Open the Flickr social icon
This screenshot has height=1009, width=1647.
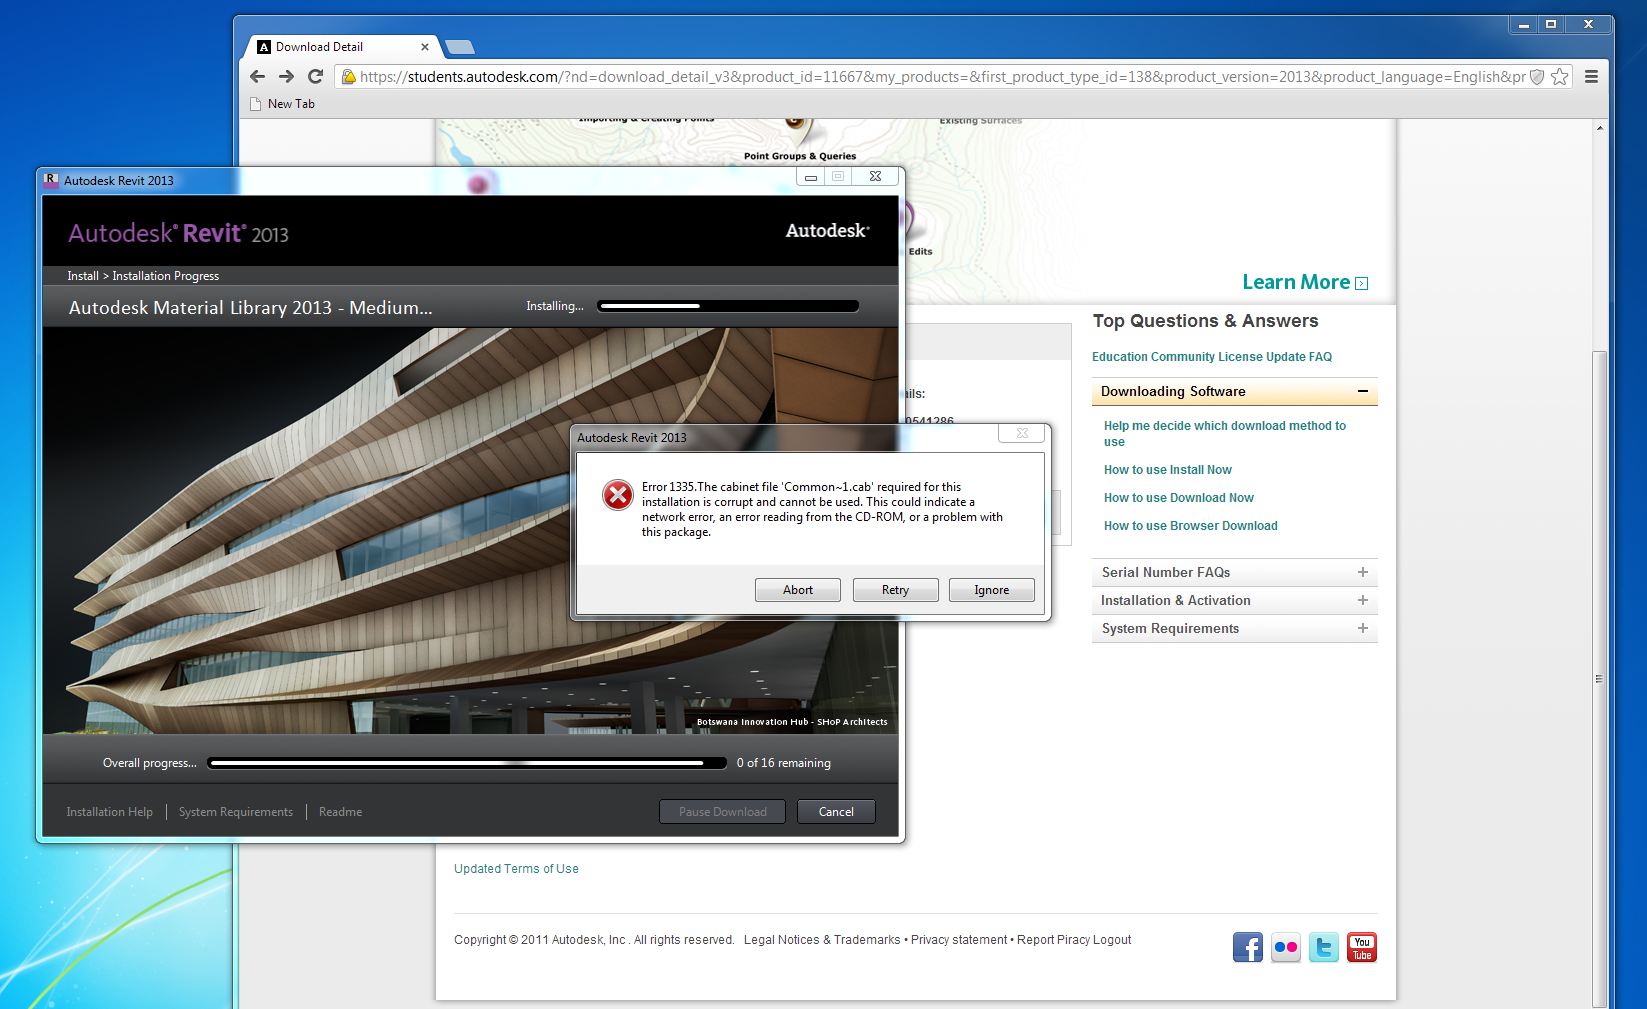click(1285, 947)
